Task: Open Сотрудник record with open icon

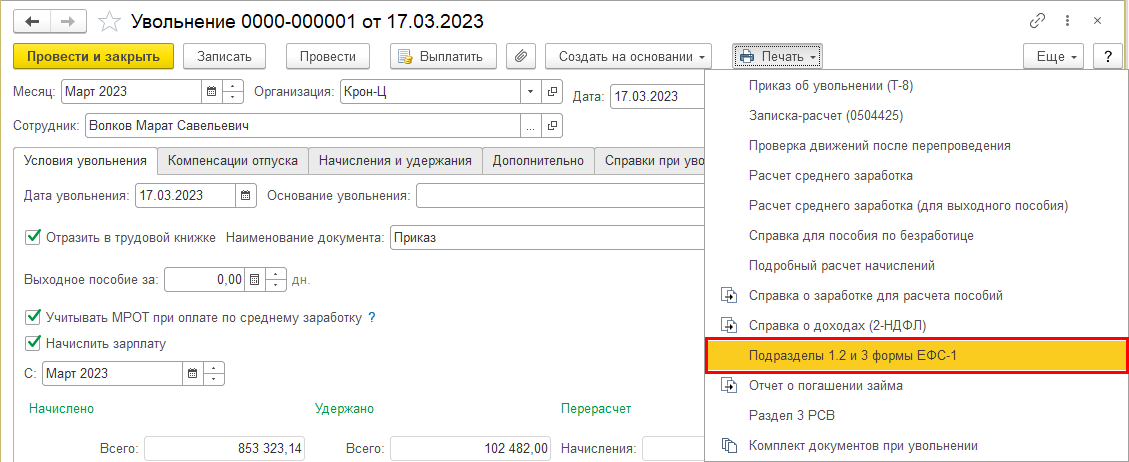Action: click(552, 126)
